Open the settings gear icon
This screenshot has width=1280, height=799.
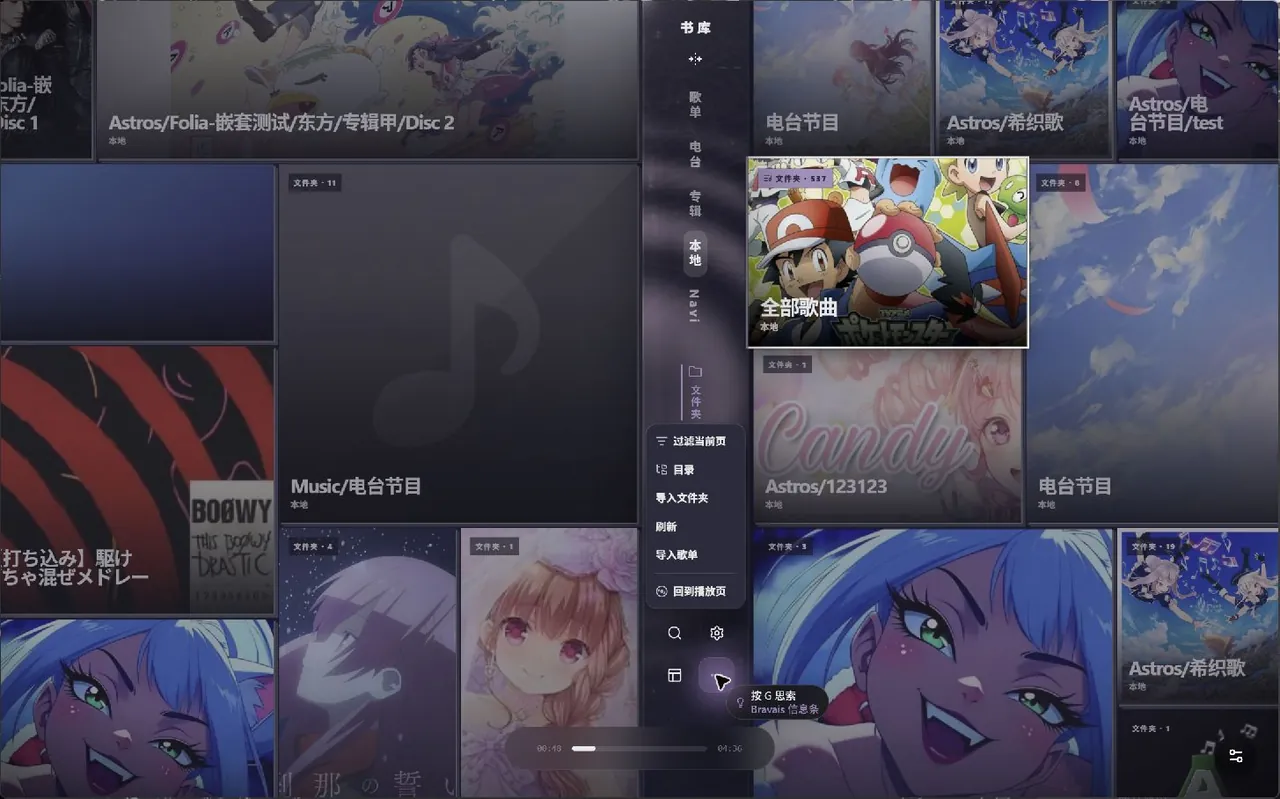[717, 633]
